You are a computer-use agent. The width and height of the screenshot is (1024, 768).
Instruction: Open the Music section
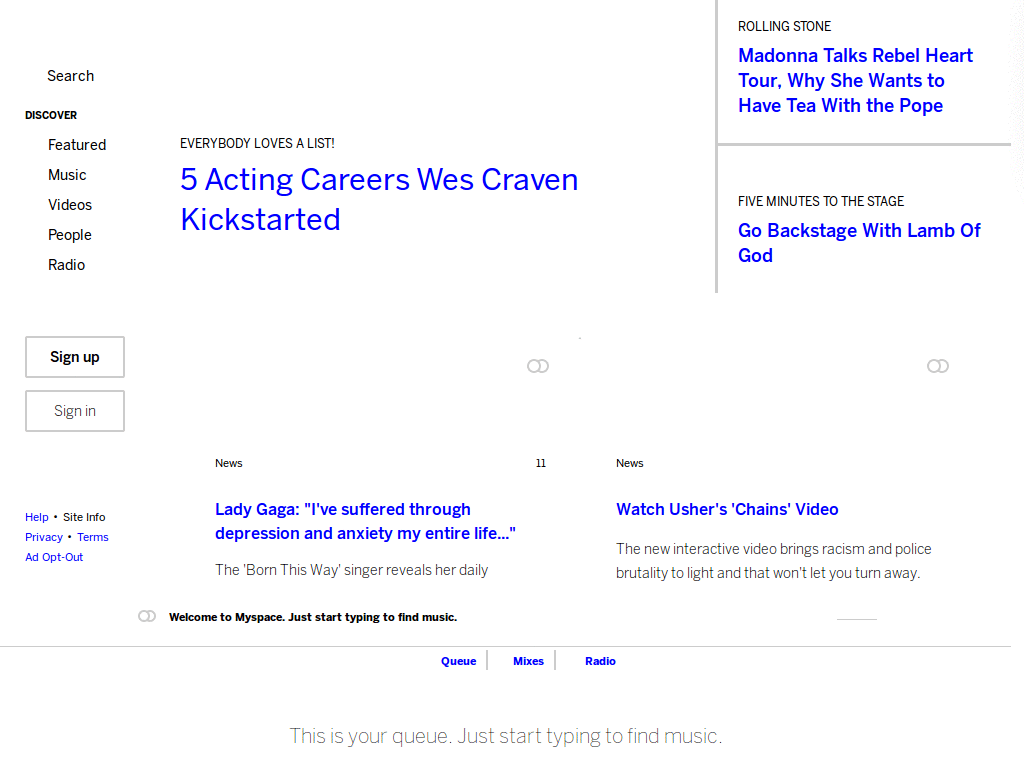[x=67, y=175]
